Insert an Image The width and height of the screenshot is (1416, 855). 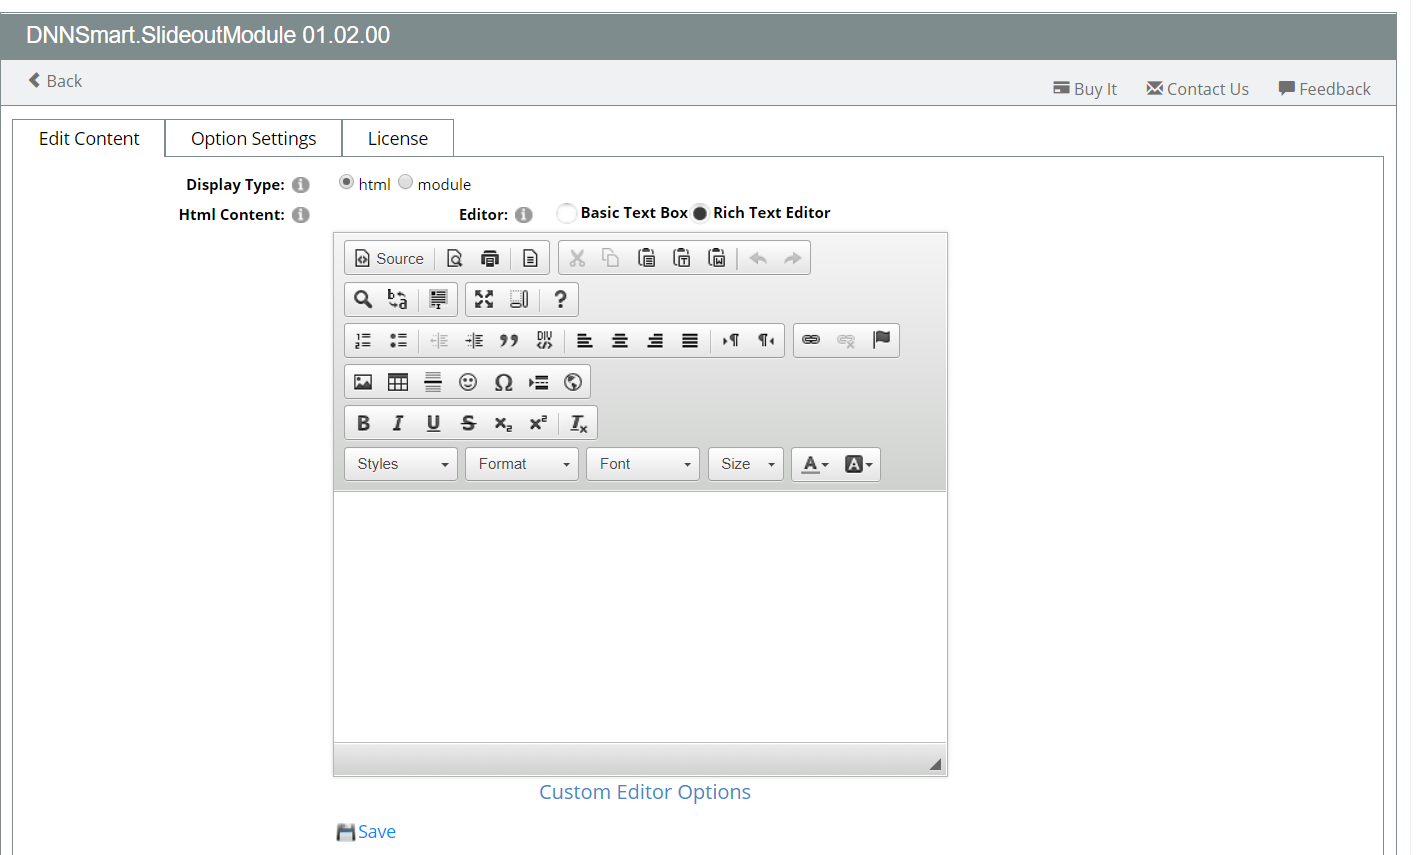(x=363, y=382)
